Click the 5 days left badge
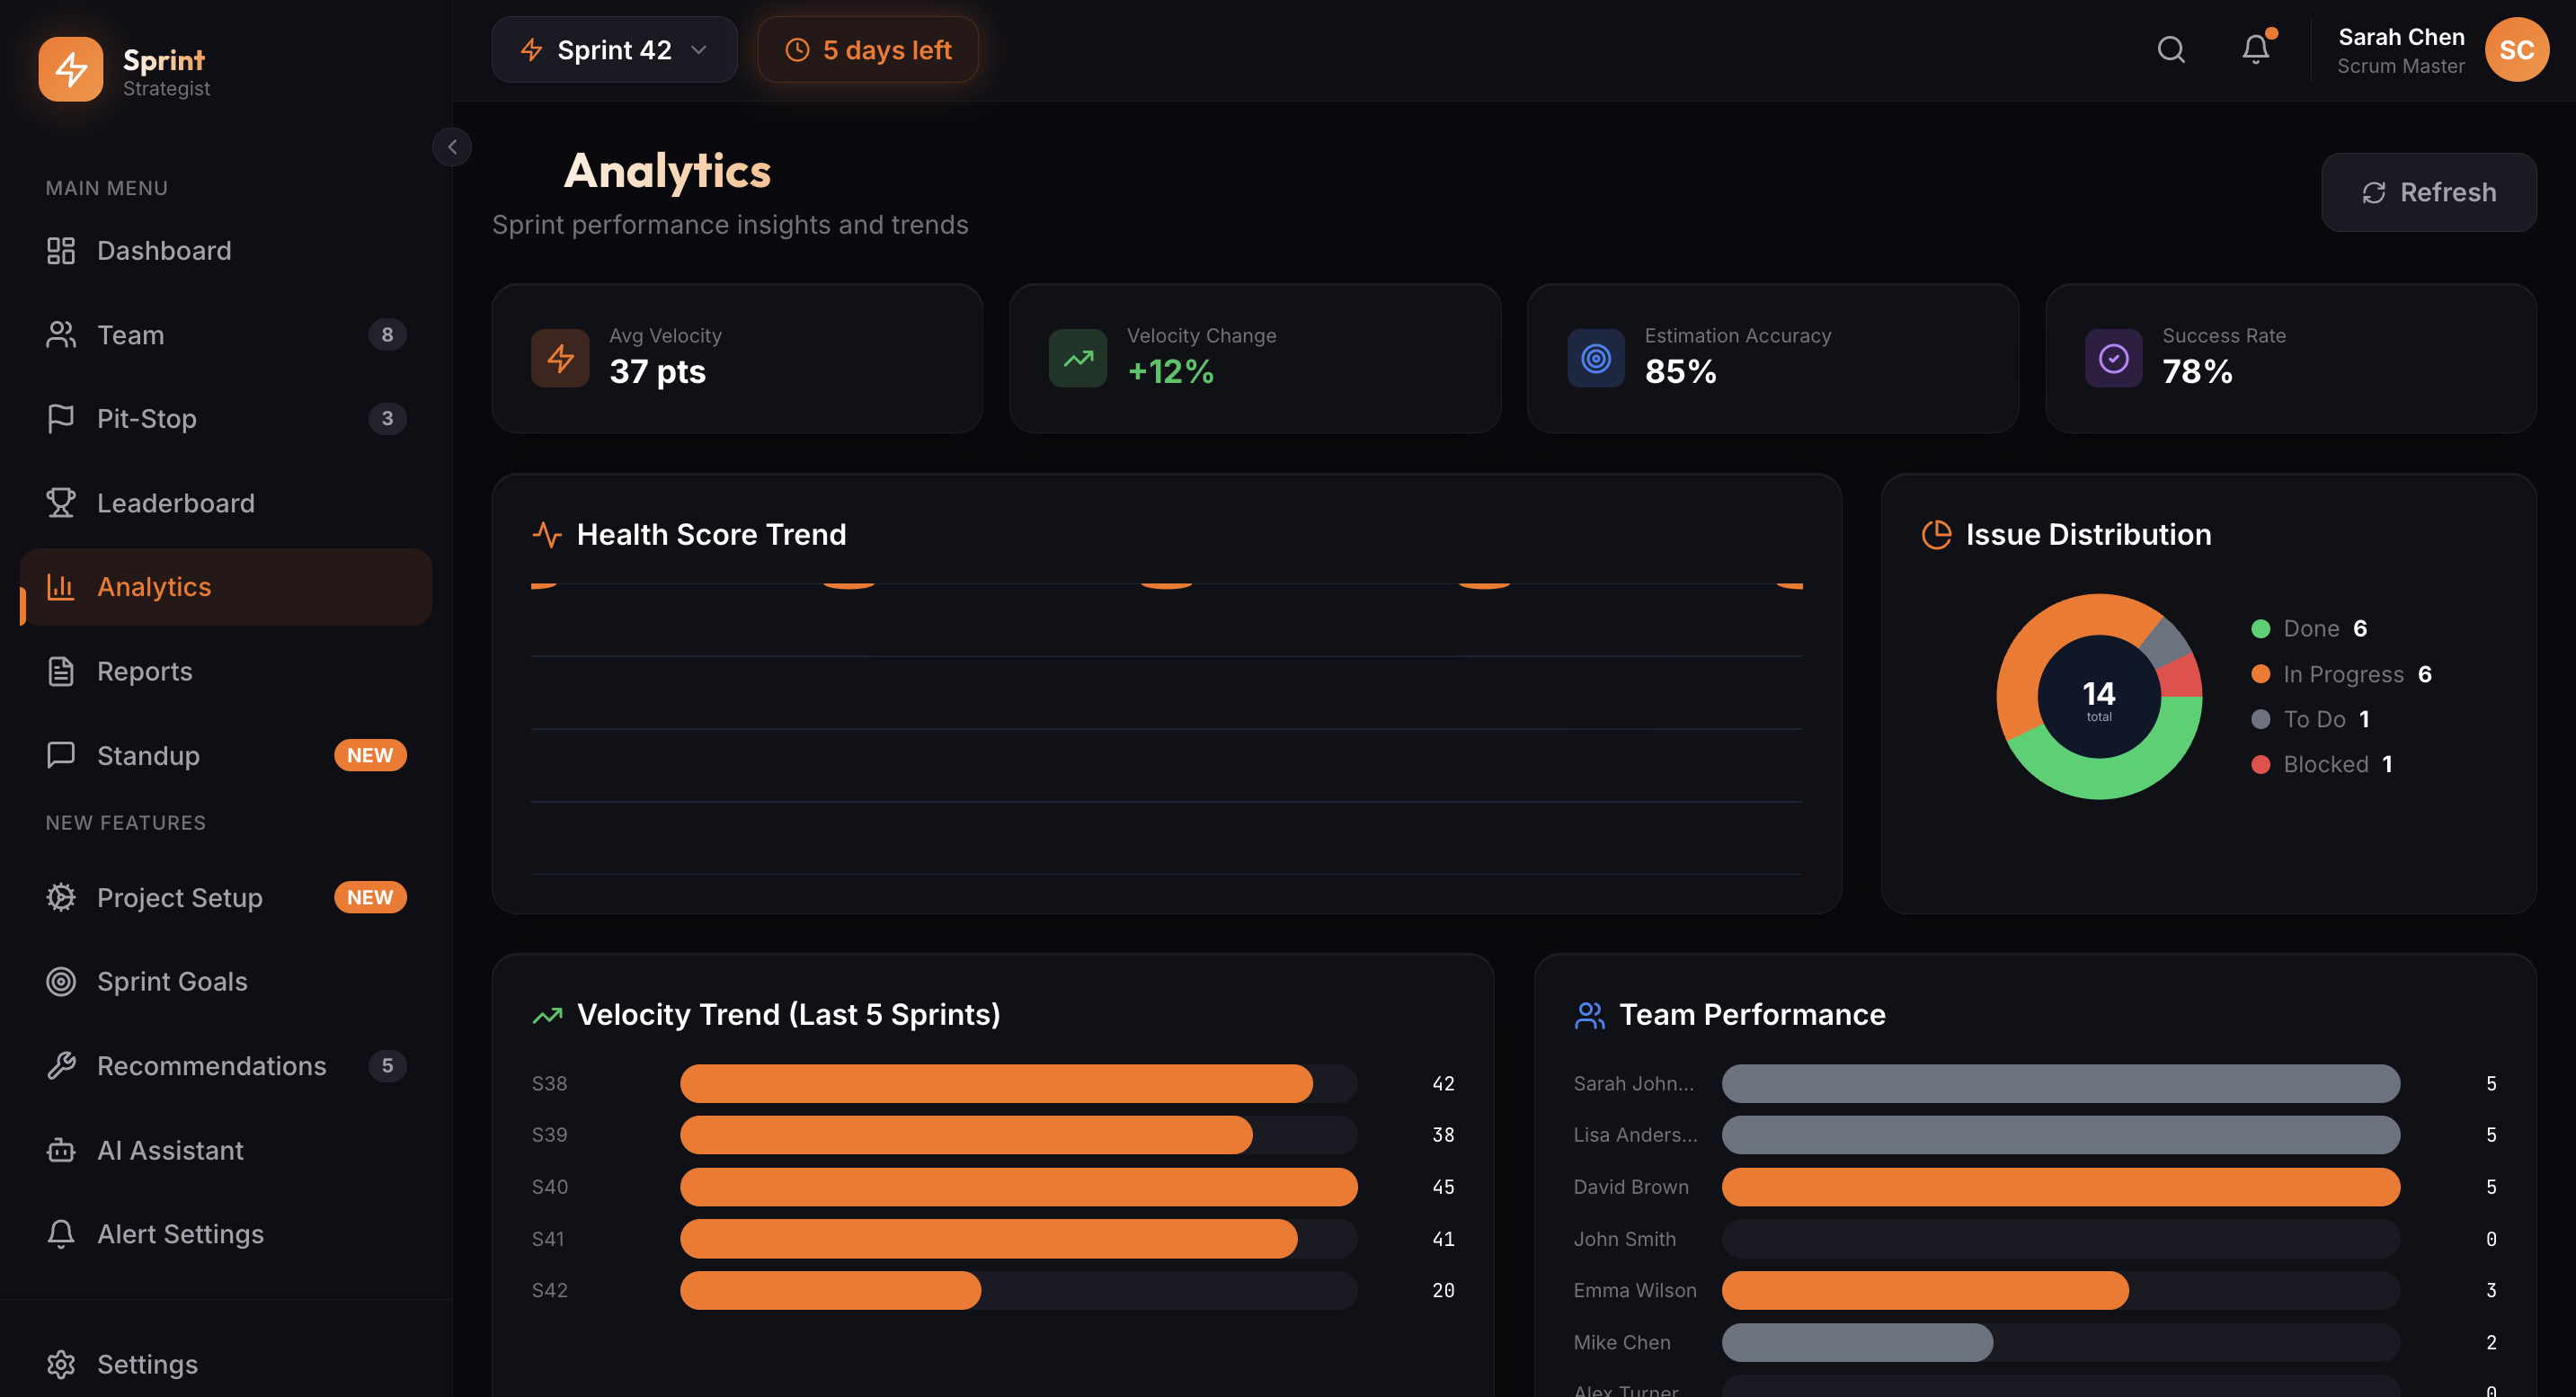 tap(867, 50)
